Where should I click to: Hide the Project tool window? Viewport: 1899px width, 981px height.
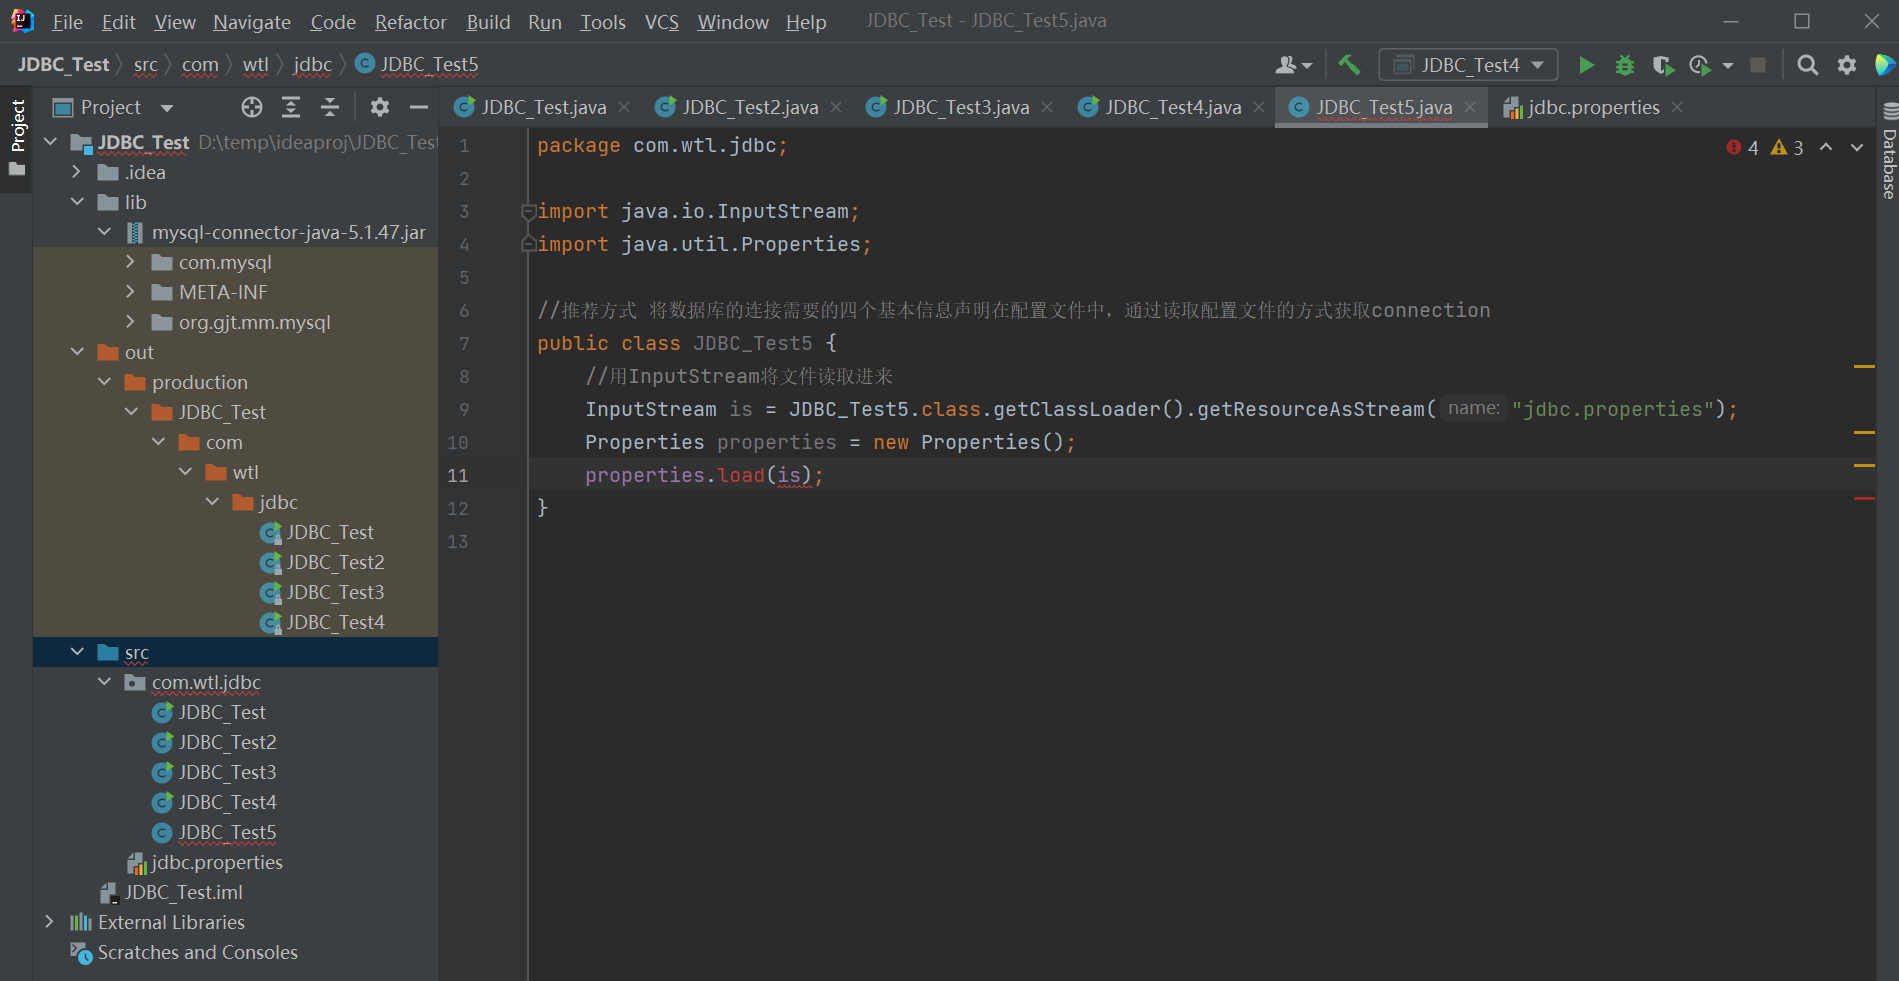coord(419,107)
